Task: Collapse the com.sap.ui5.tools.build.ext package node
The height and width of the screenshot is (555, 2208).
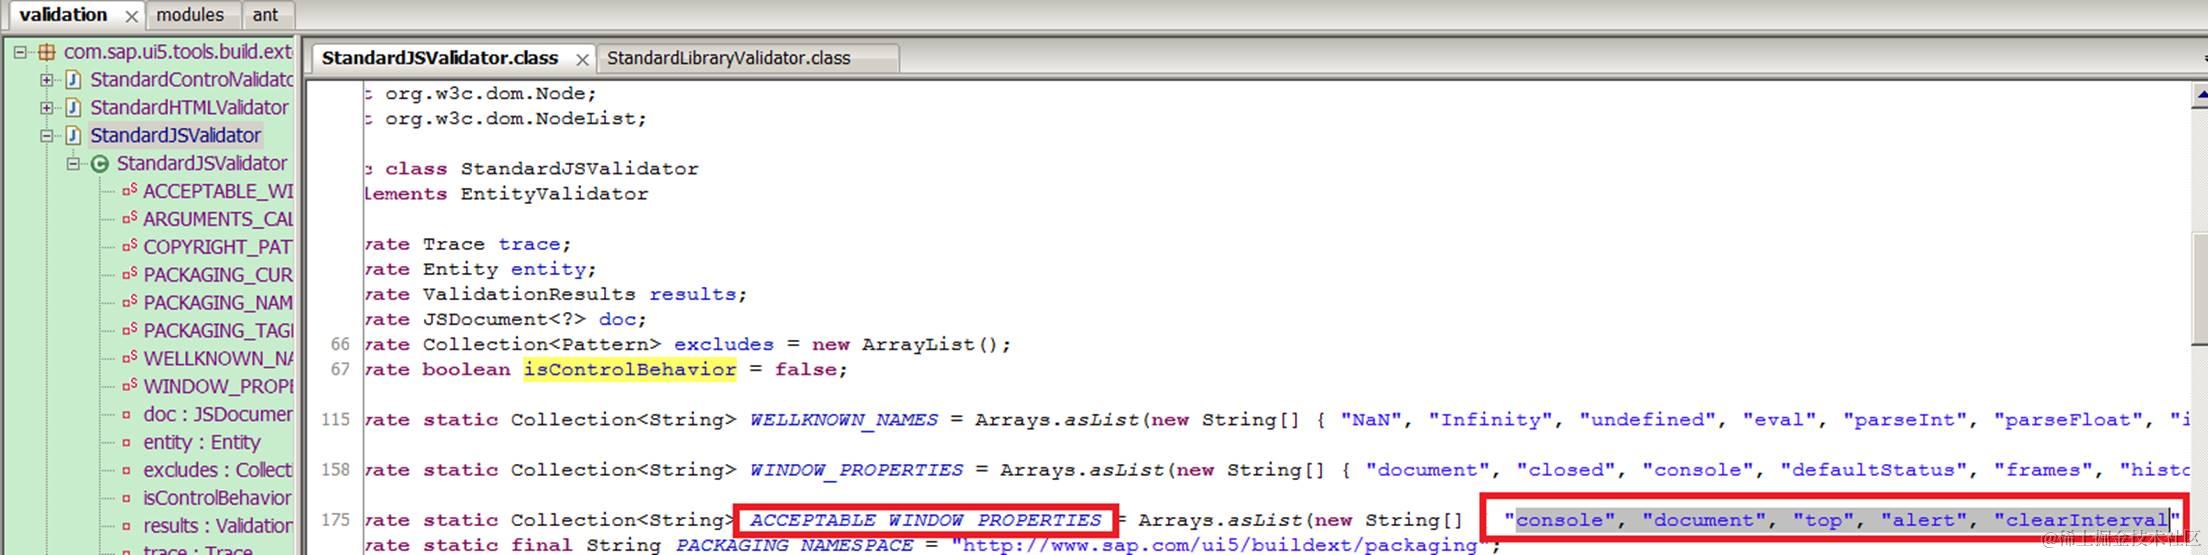Action: [20, 52]
